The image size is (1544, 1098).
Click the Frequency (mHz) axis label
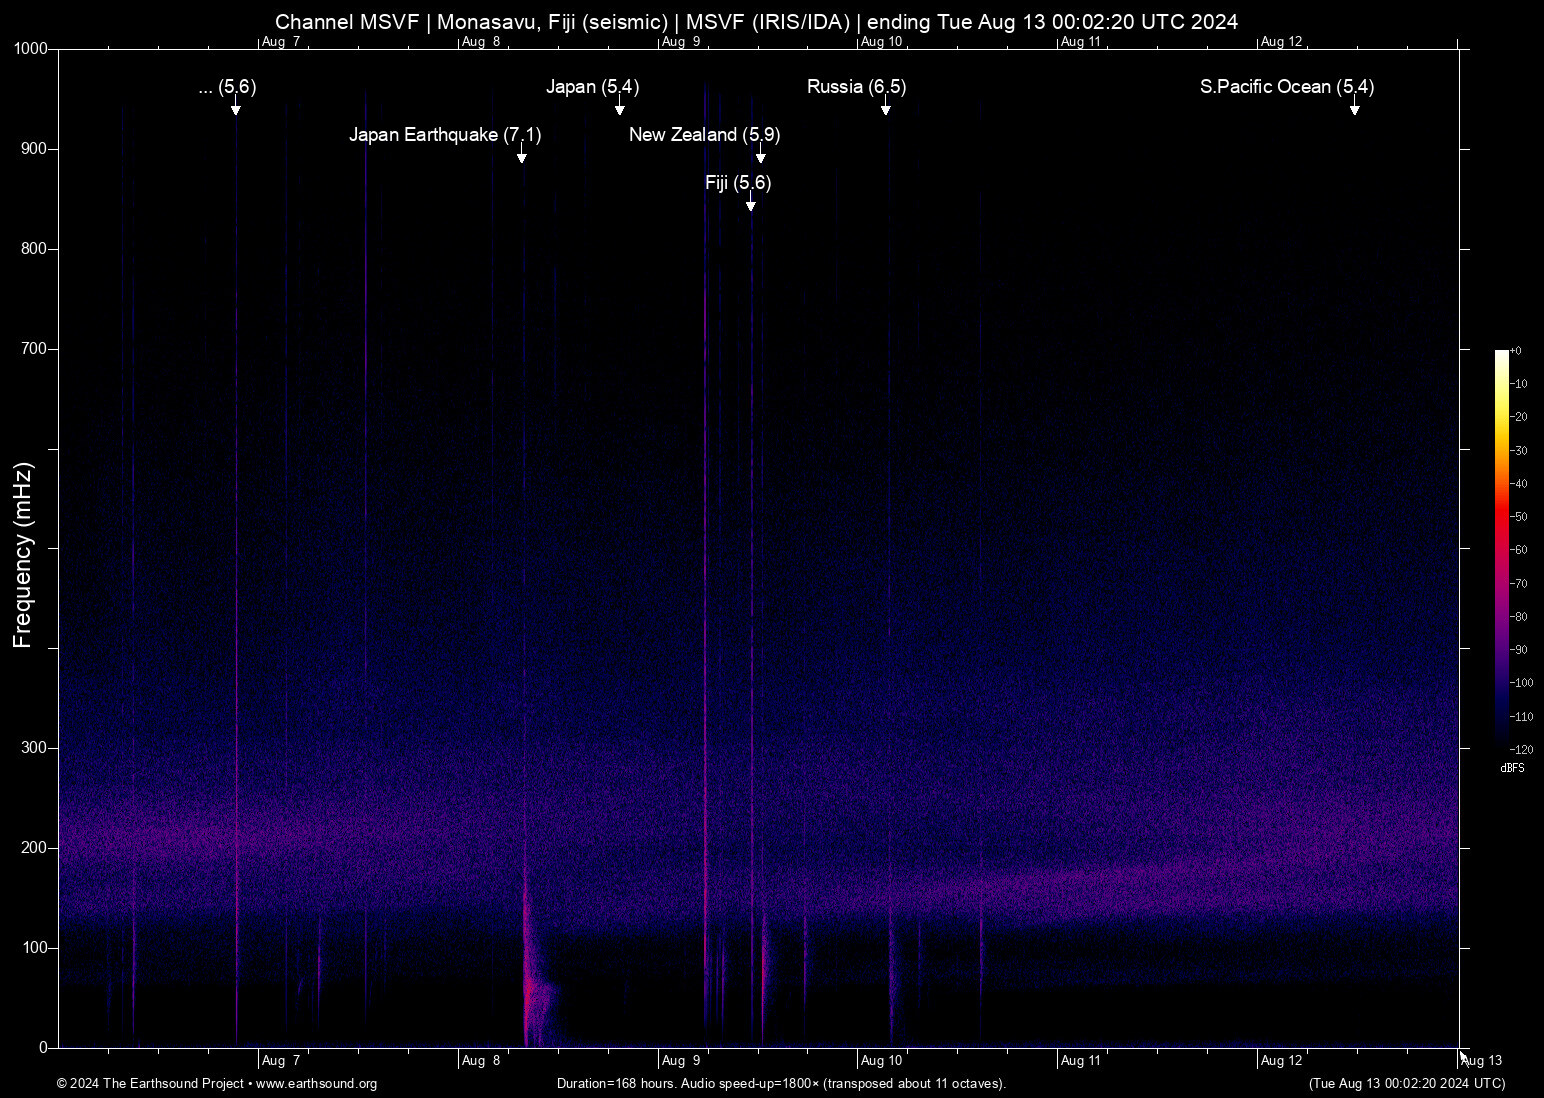pyautogui.click(x=23, y=555)
